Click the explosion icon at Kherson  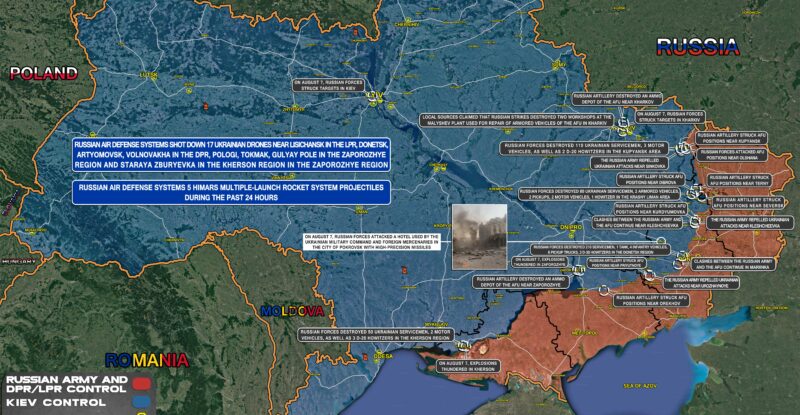pos(465,346)
